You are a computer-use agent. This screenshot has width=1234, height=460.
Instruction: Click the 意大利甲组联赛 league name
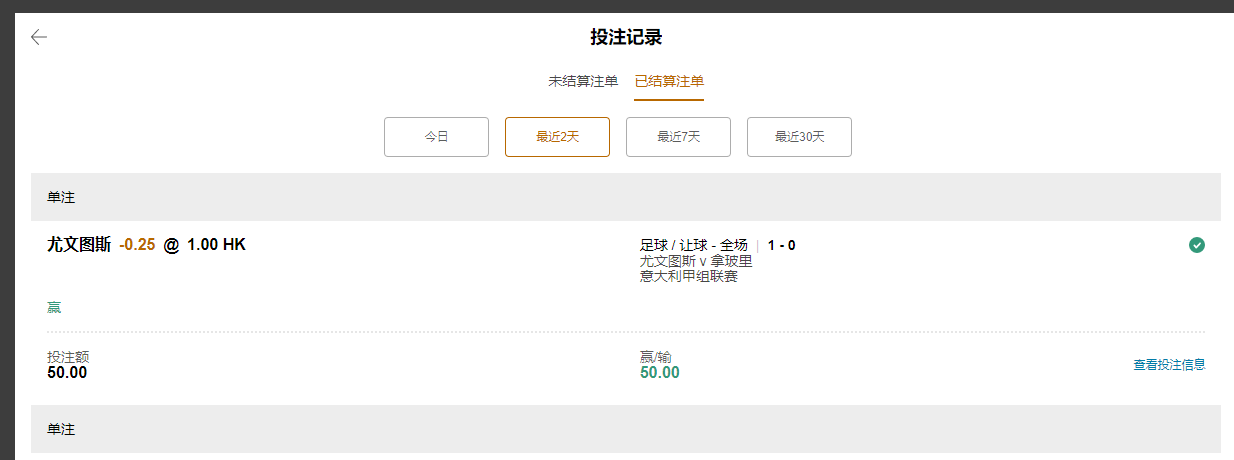[689, 276]
